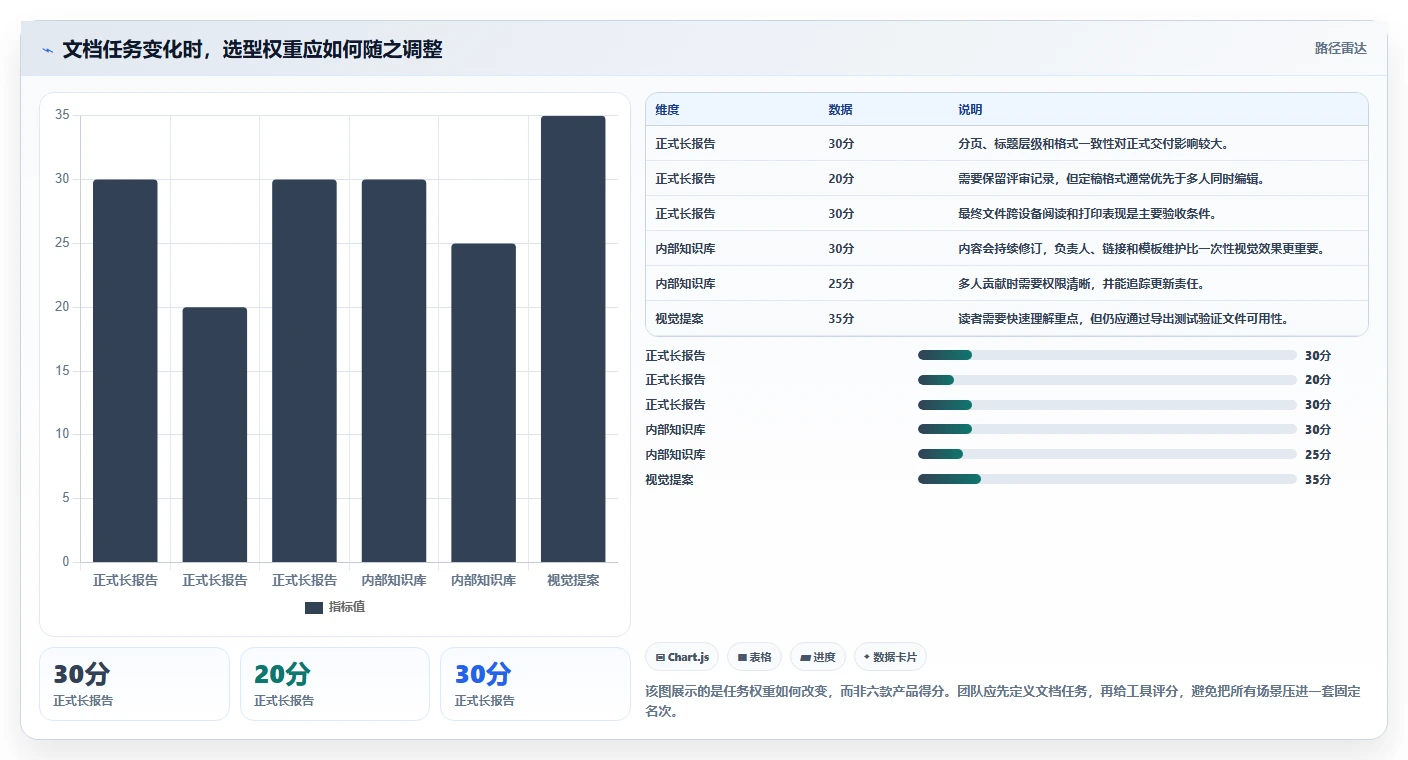Screen dimensions: 1408x760
Task: Click the green 20分 data card
Action: 334,684
